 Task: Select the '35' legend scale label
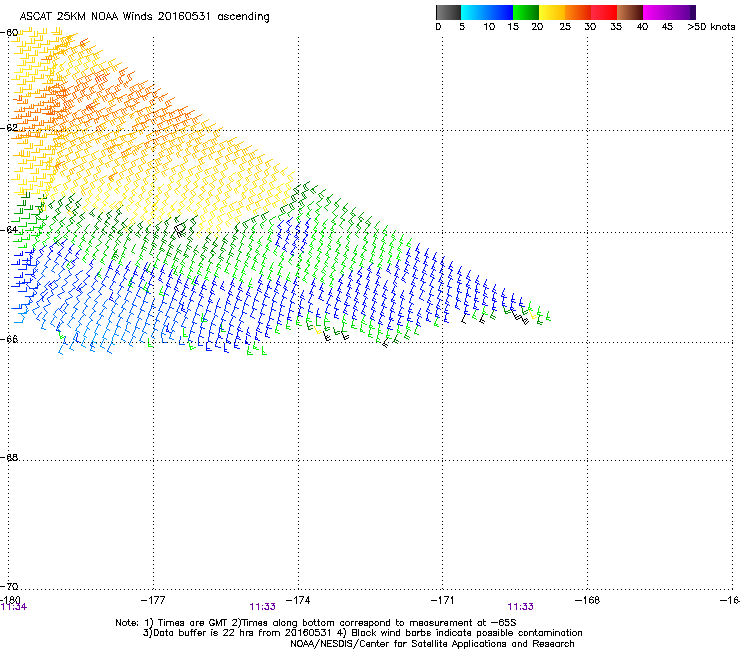coord(616,27)
